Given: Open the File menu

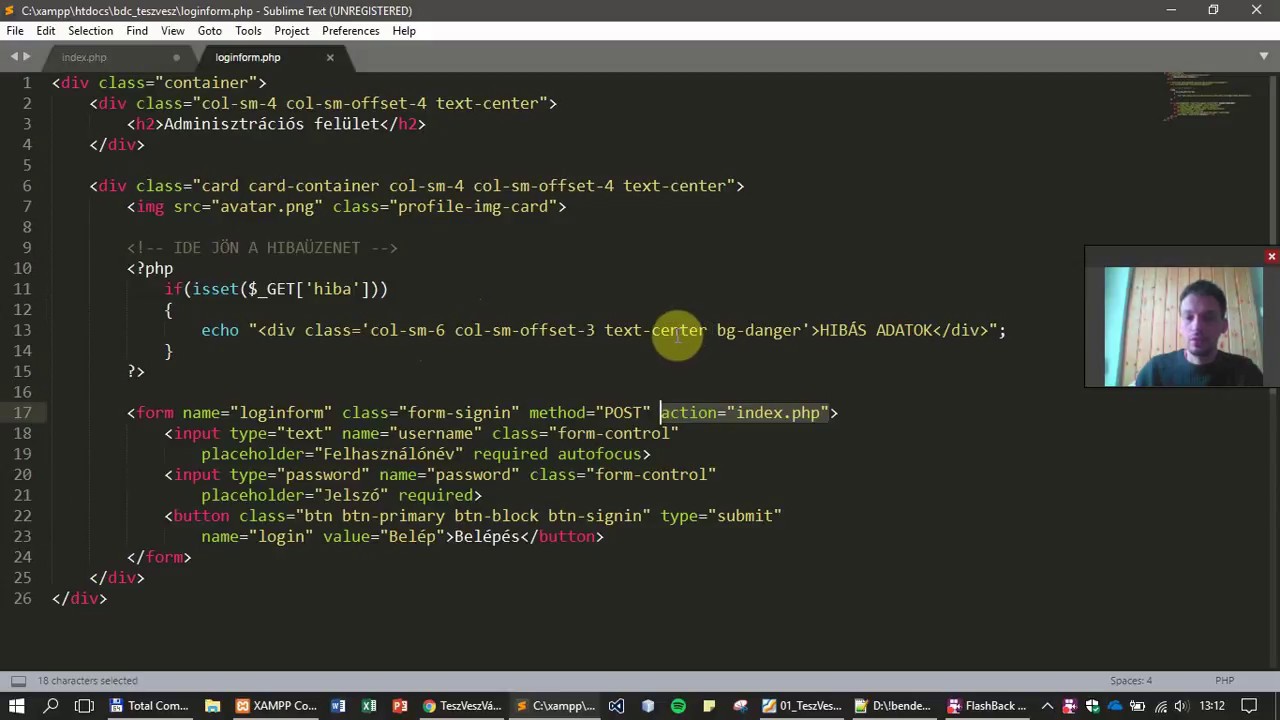Looking at the screenshot, I should click(x=15, y=31).
